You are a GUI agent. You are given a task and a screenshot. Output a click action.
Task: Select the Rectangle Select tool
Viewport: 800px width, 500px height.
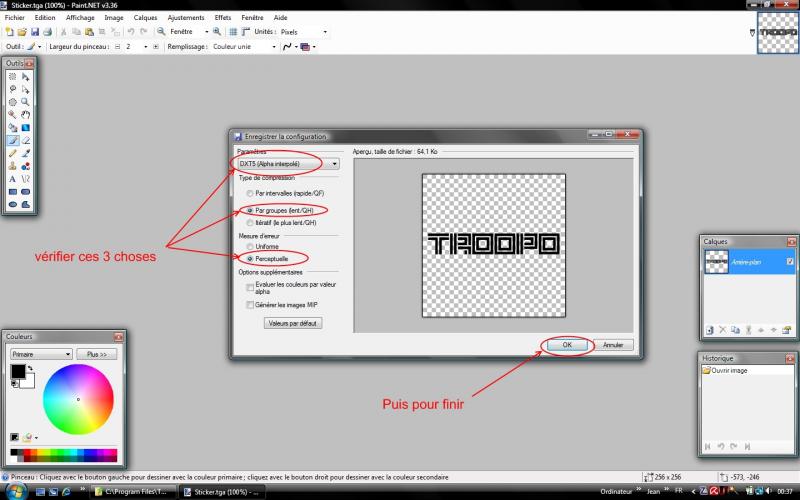pos(13,77)
